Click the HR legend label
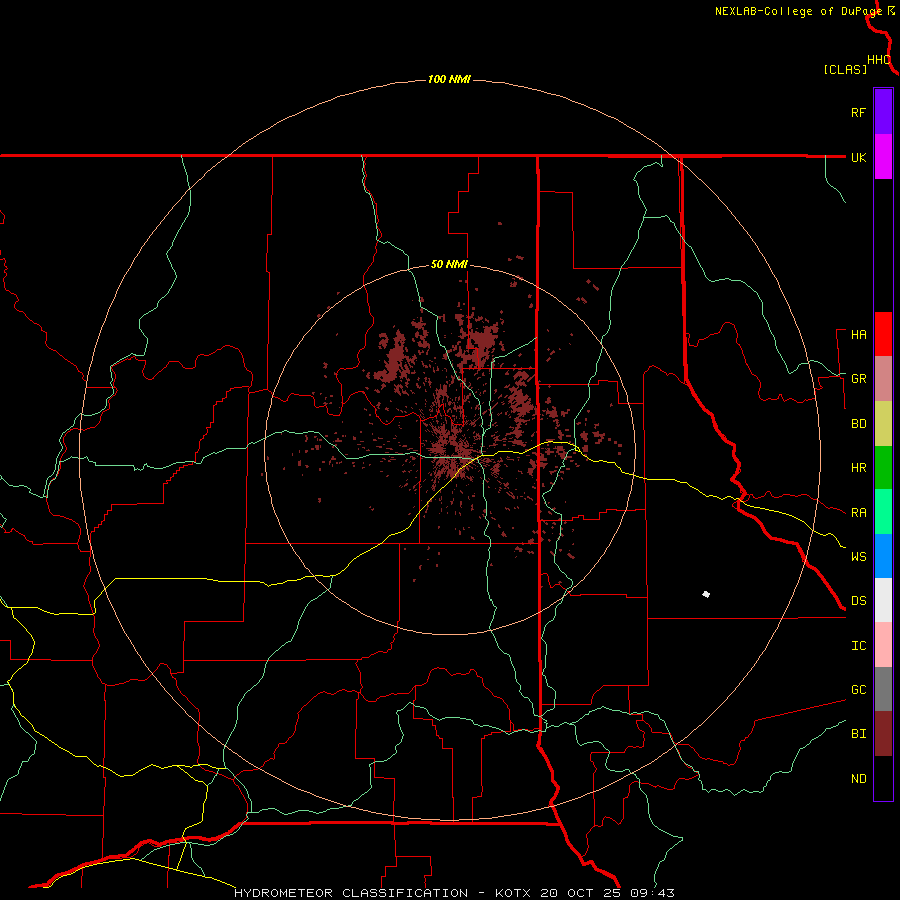Image resolution: width=900 pixels, height=900 pixels. pyautogui.click(x=859, y=468)
